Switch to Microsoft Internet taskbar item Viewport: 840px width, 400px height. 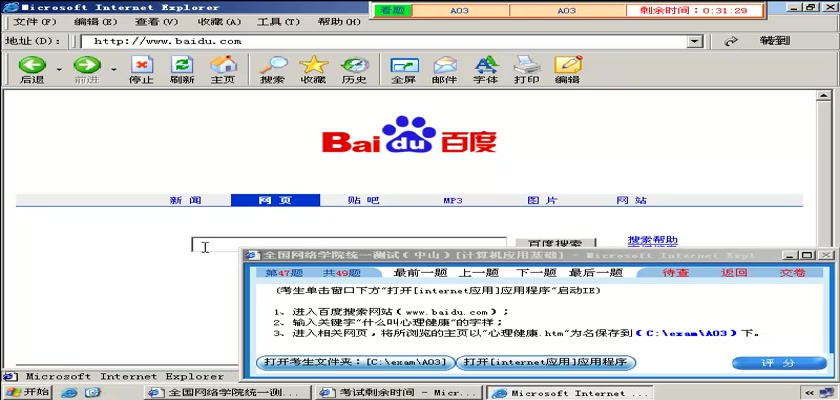click(569, 393)
